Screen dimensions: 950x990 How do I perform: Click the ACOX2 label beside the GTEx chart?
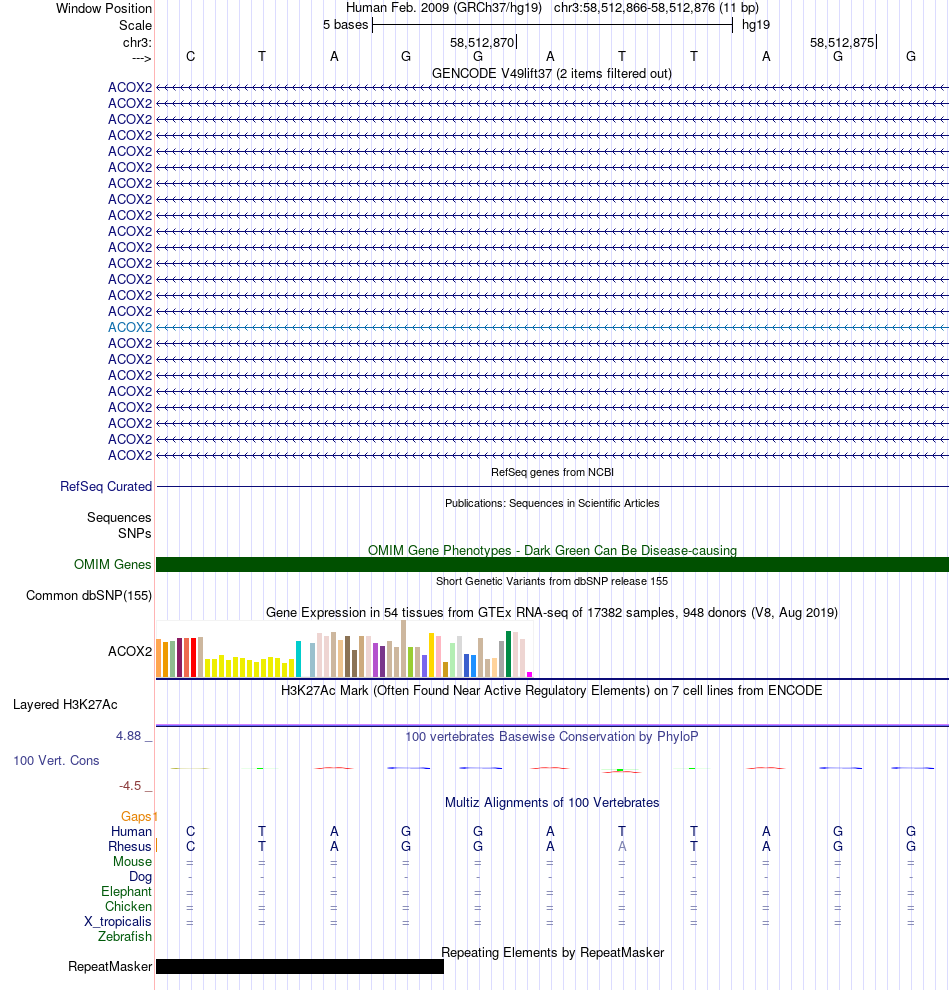click(x=130, y=651)
